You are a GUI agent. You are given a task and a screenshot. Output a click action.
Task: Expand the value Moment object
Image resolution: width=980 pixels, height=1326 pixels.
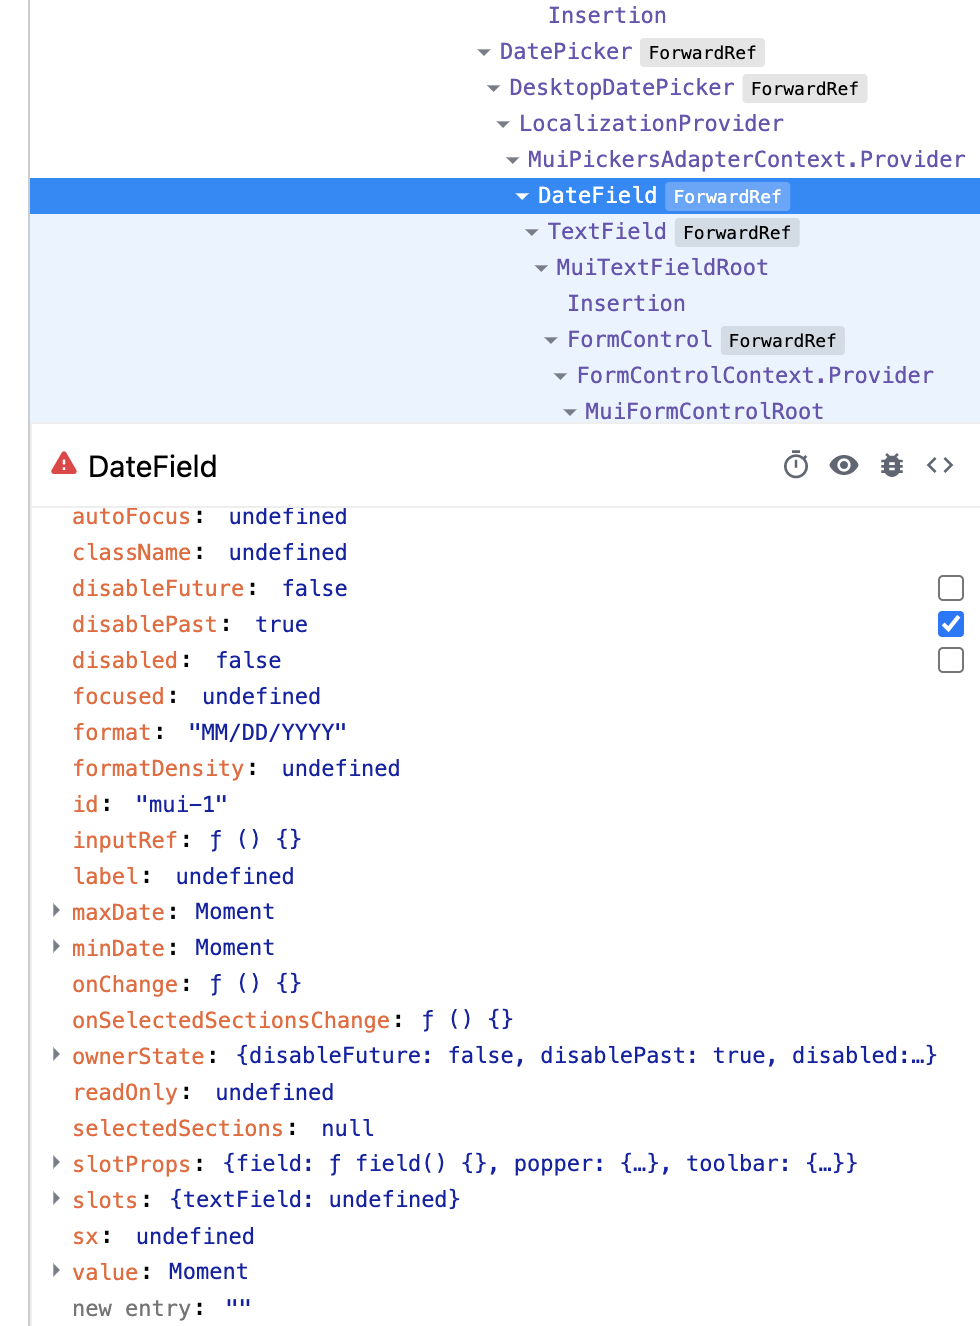[56, 1270]
